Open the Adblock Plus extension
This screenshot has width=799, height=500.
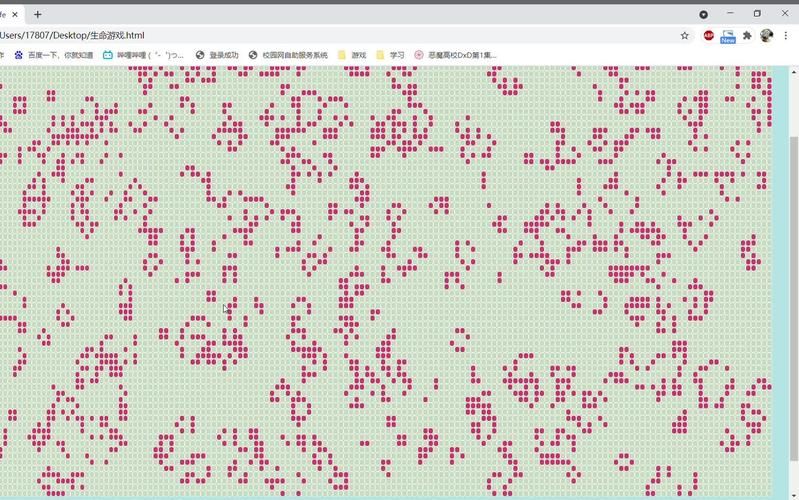(709, 35)
